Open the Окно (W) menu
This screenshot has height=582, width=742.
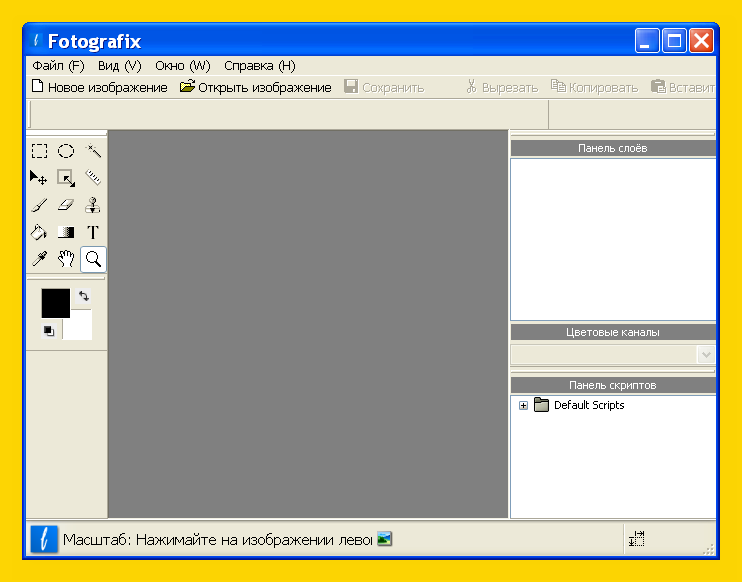pos(183,66)
